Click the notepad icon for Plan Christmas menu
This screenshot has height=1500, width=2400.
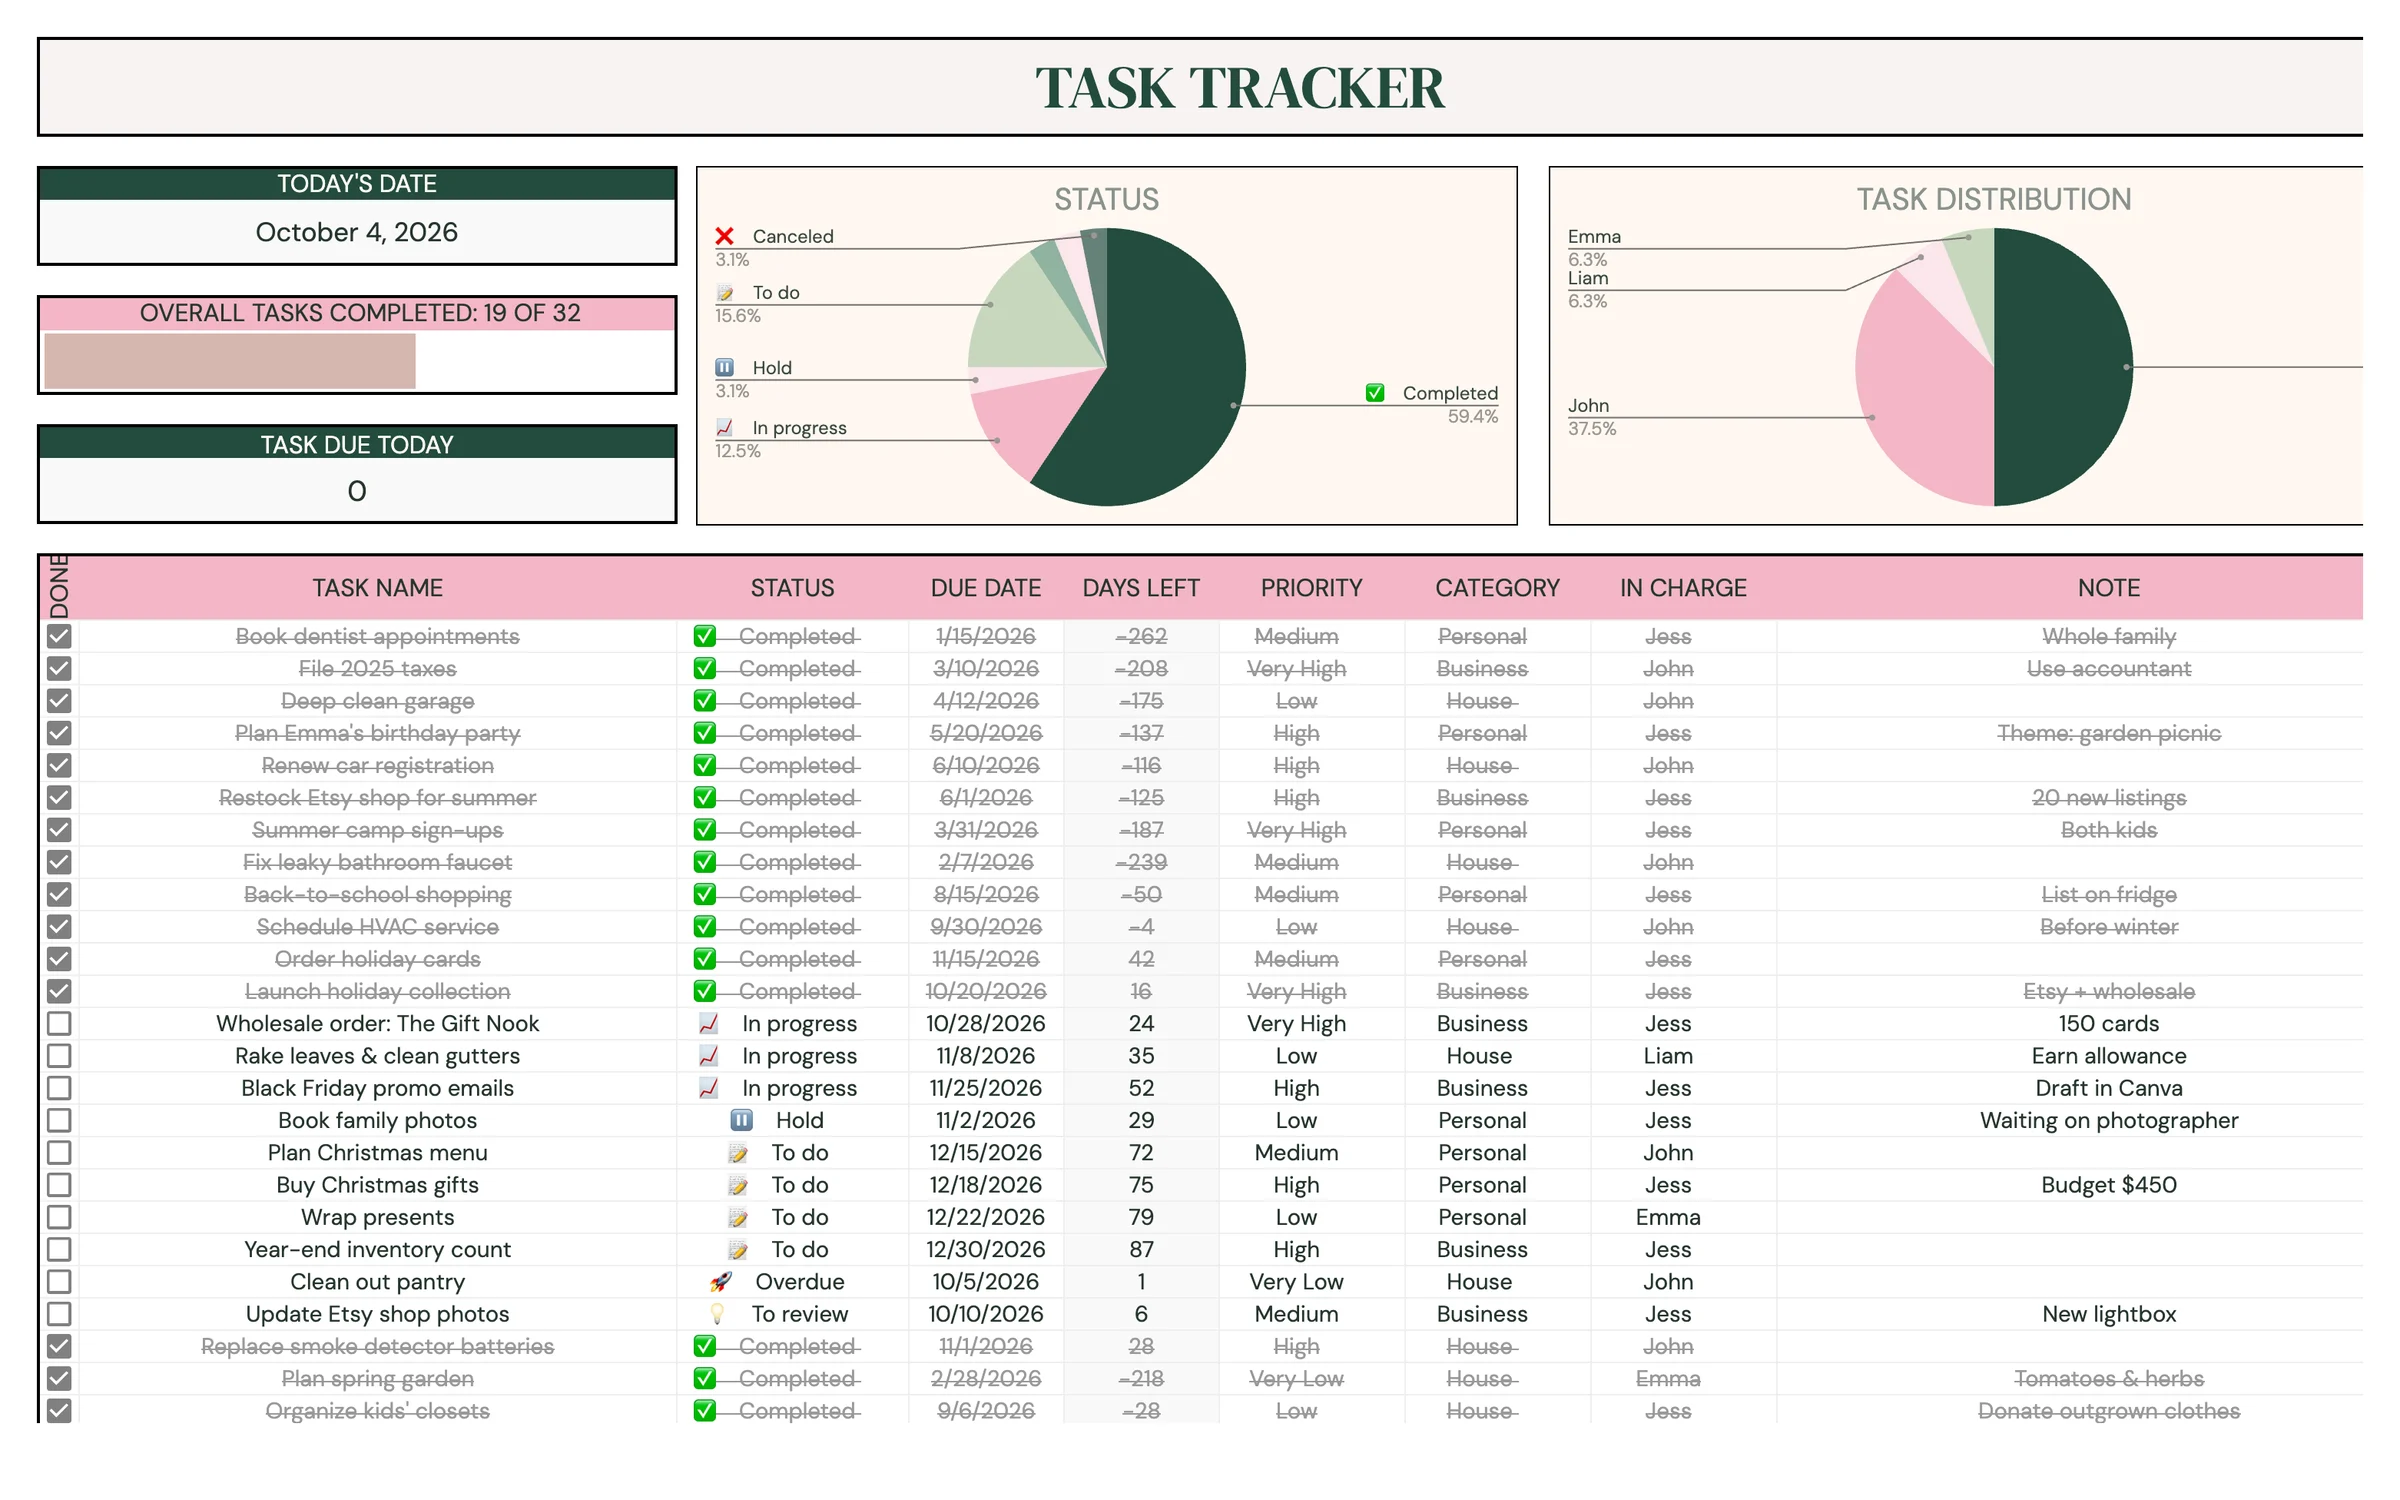(x=738, y=1153)
